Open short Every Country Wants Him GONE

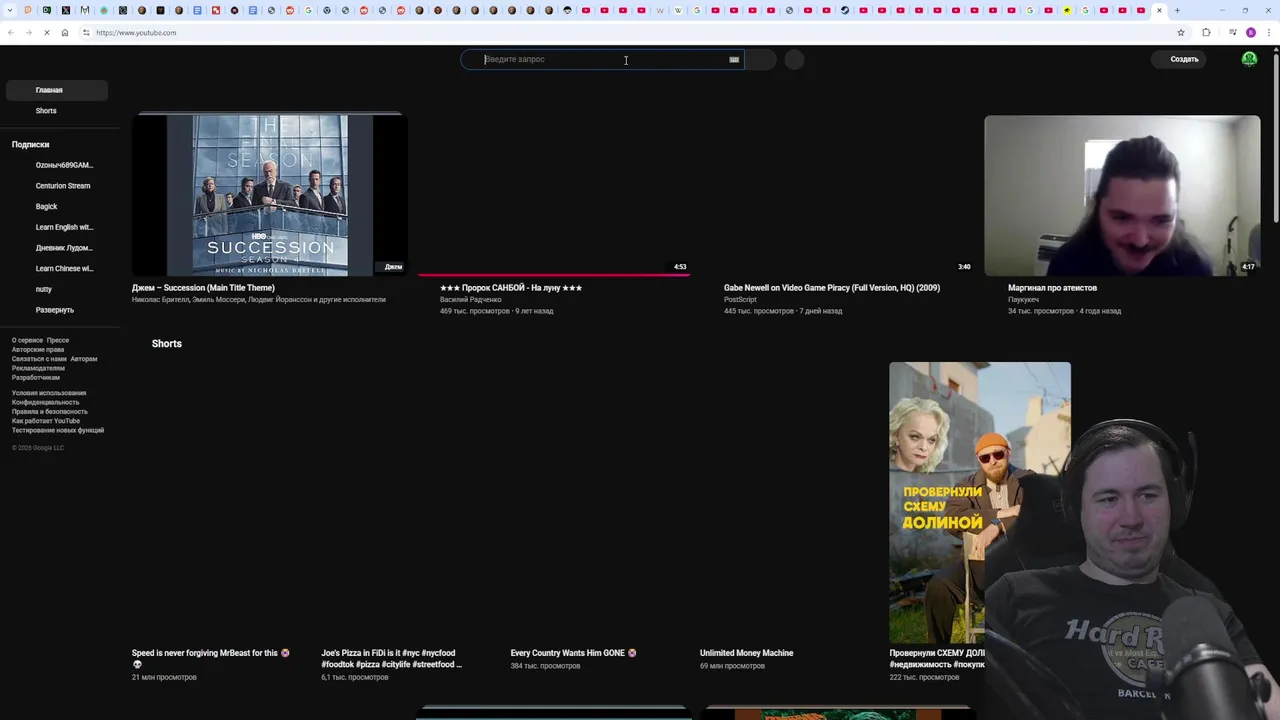point(573,653)
